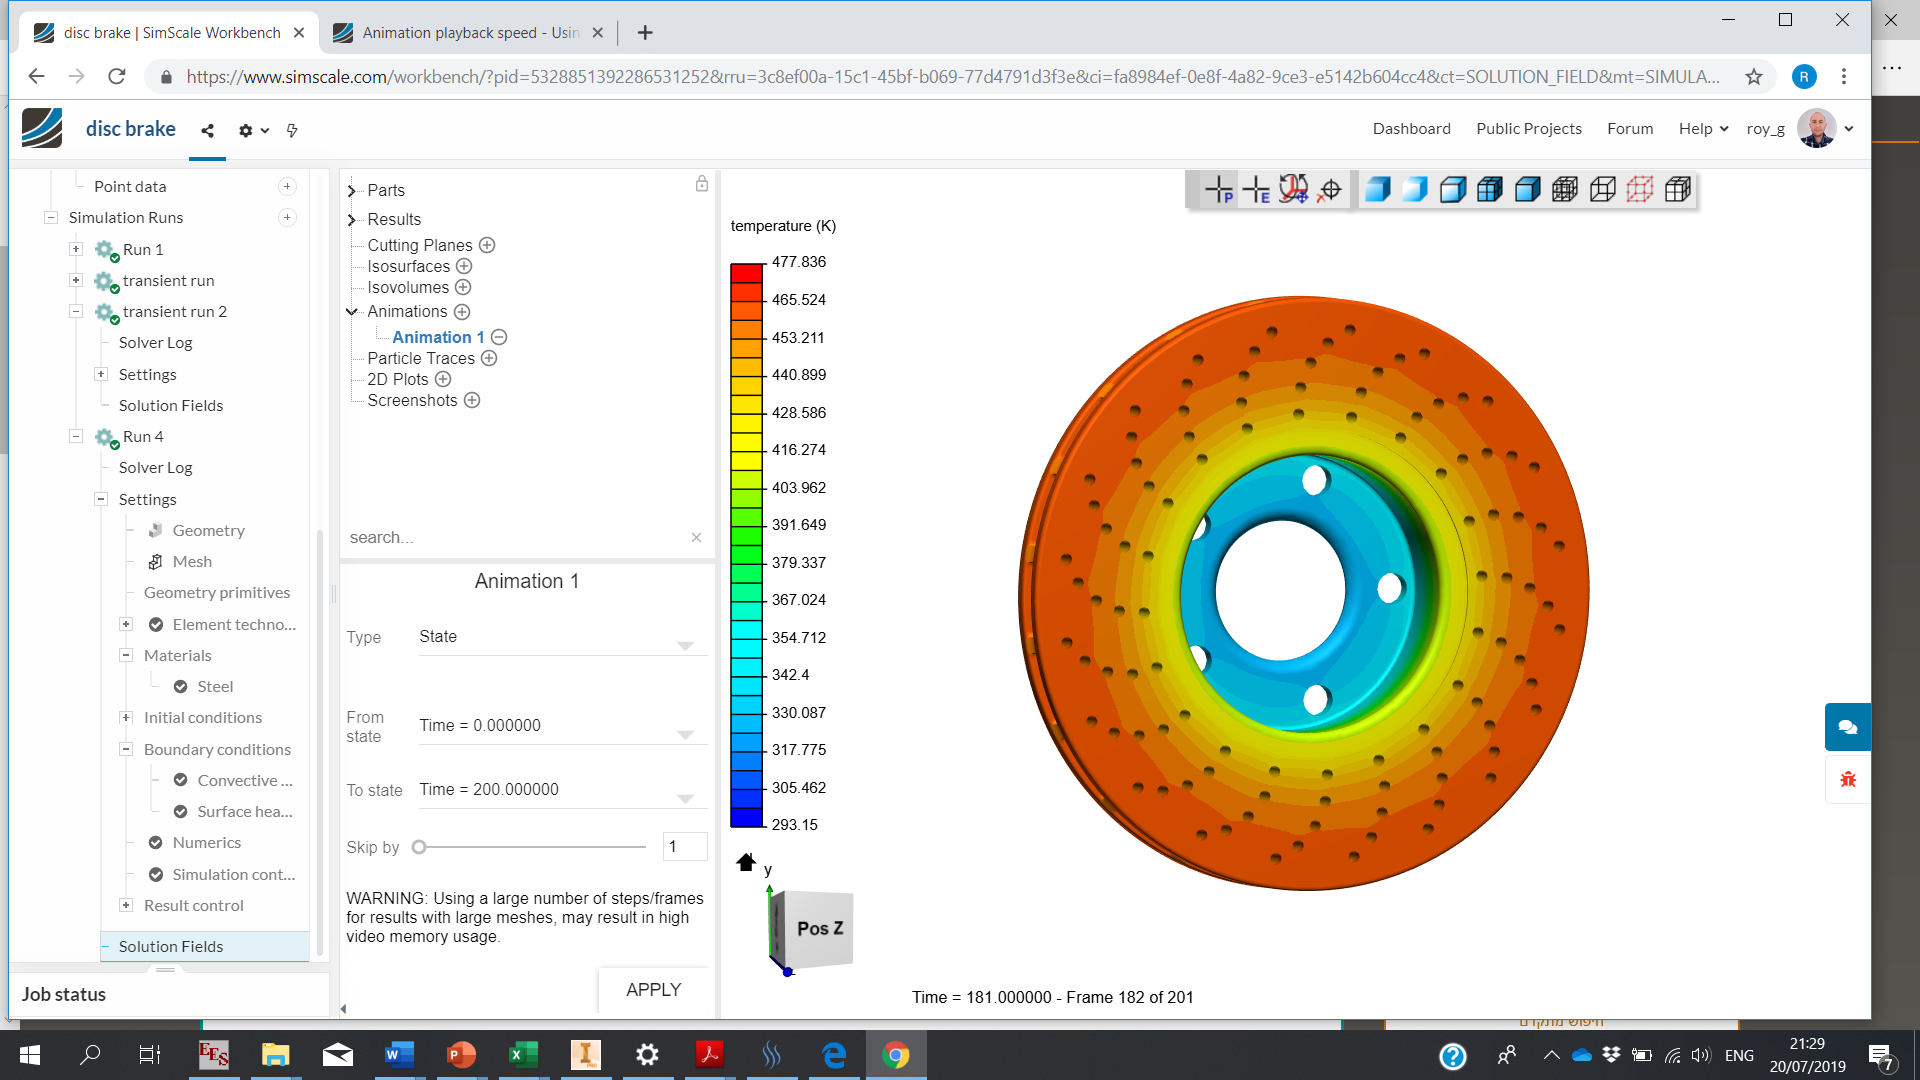
Task: Remove Animation 1 with minus icon
Action: [499, 337]
